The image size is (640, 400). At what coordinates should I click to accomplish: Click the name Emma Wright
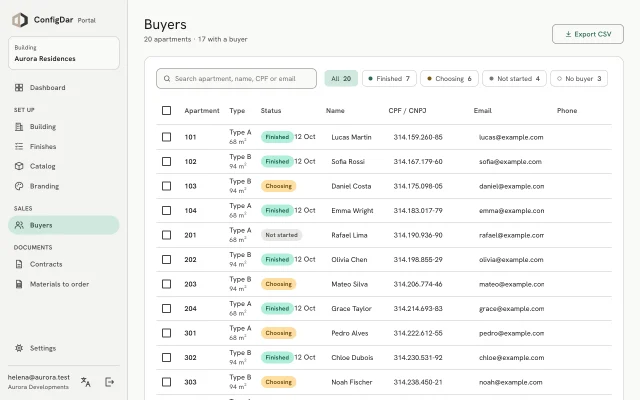pyautogui.click(x=352, y=211)
